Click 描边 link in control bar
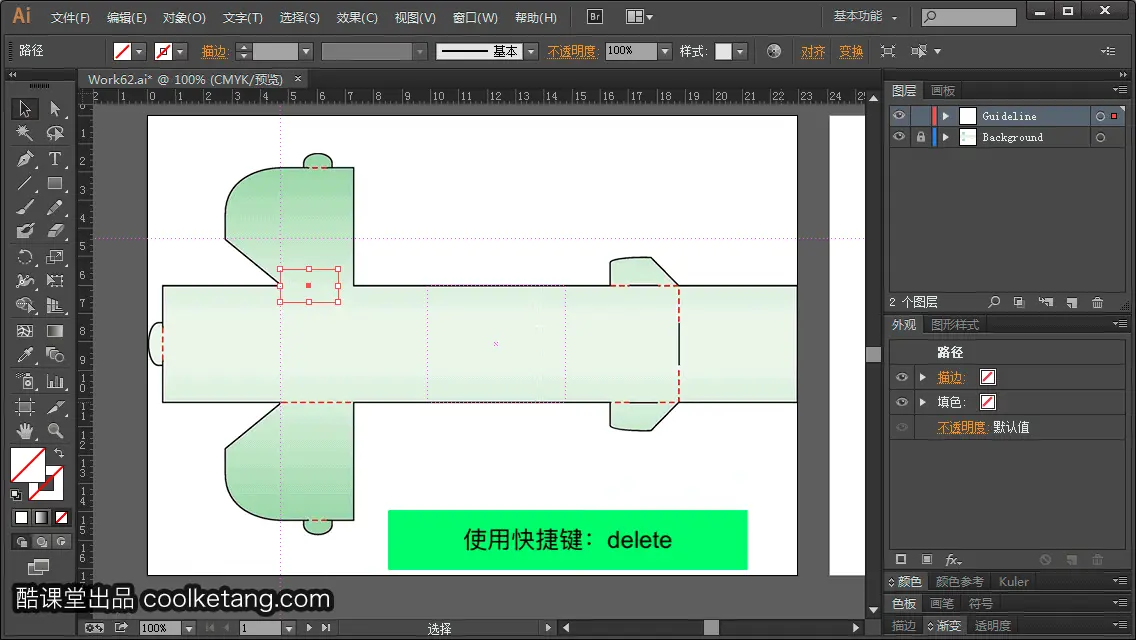The width and height of the screenshot is (1136, 640). coord(214,51)
